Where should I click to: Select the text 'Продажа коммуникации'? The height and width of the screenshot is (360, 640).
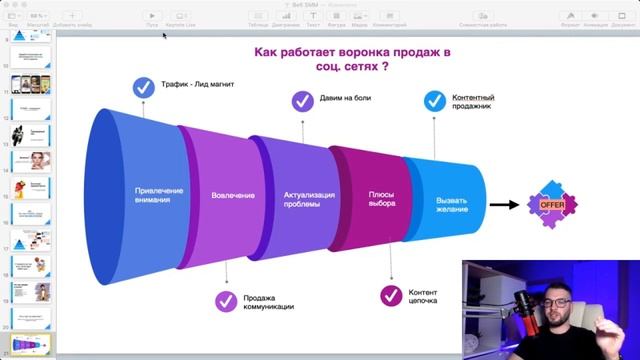click(269, 302)
